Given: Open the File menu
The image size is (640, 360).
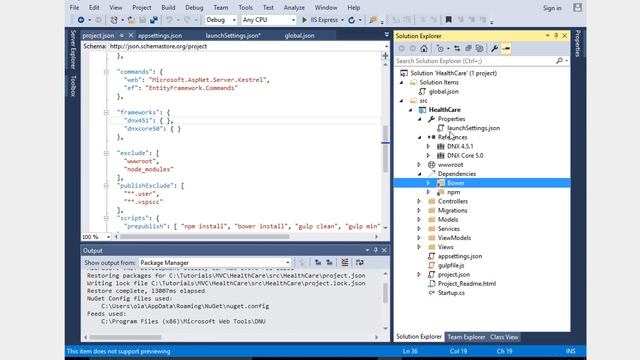Looking at the screenshot, I should 74,8.
